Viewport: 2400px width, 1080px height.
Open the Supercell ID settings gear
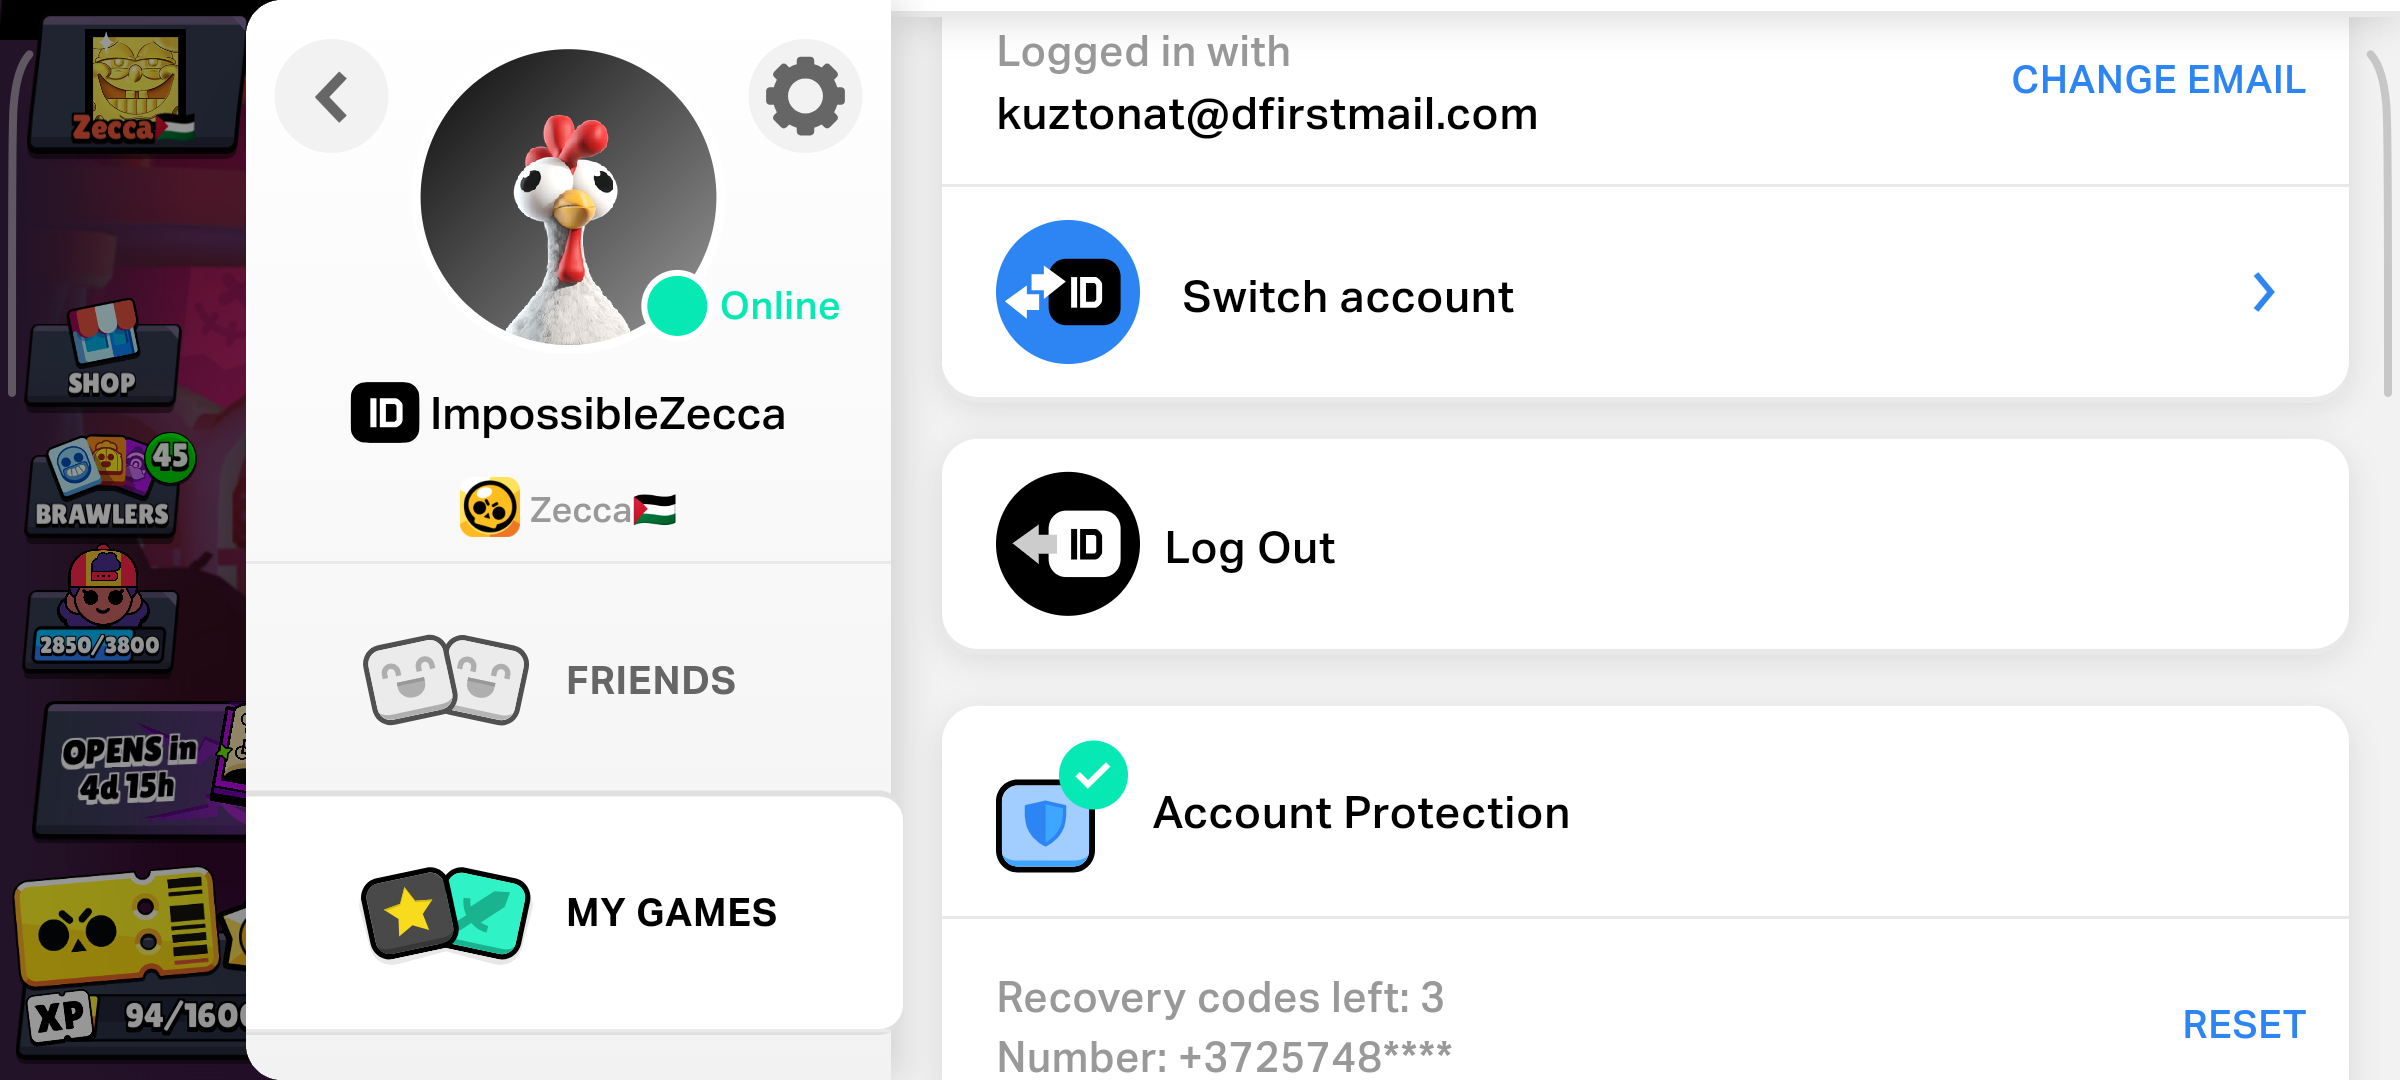[x=806, y=95]
